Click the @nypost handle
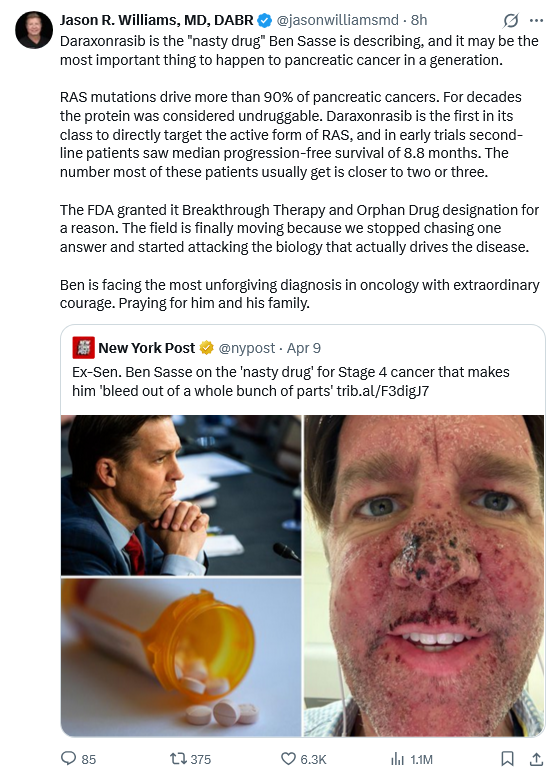The image size is (560, 780). (247, 348)
